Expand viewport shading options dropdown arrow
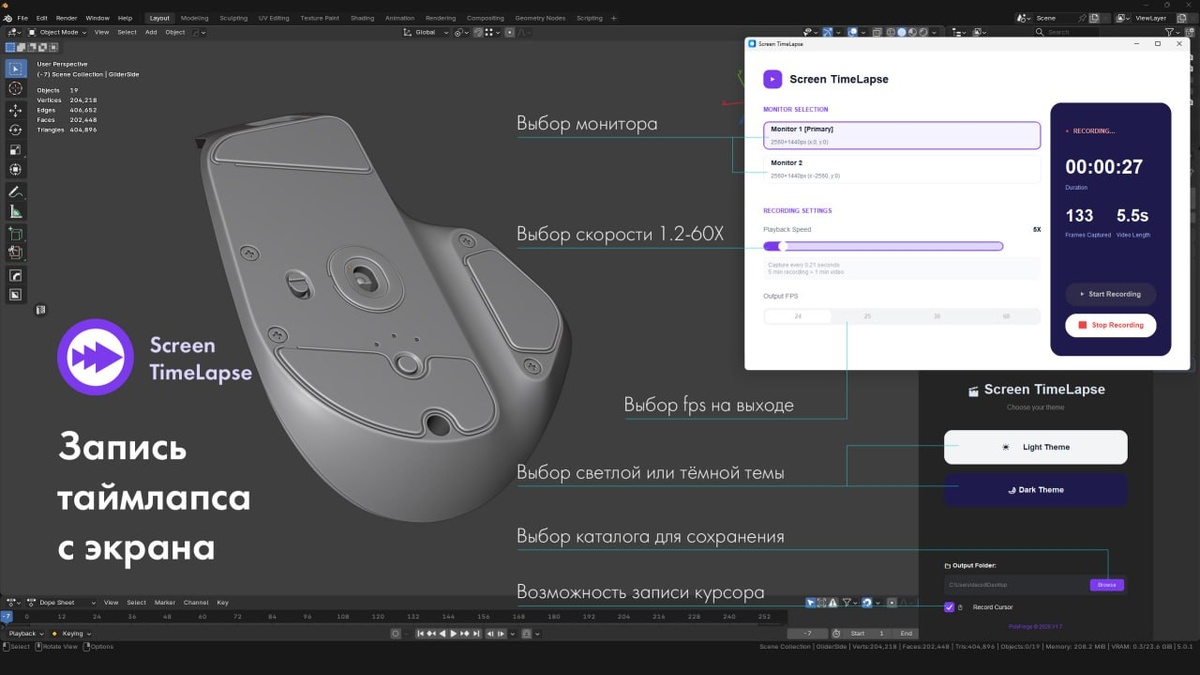1200x675 pixels. [x=936, y=32]
